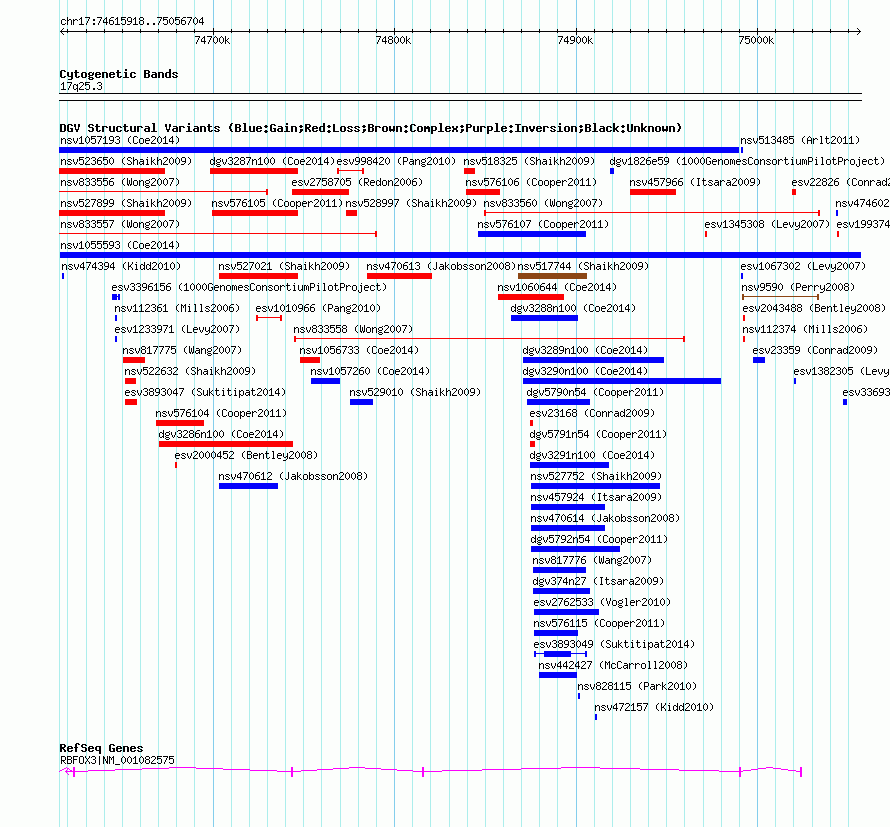Select esv3396156 1000GenomesConsortiumPilotProject label
The width and height of the screenshot is (890, 827).
[x=249, y=287]
